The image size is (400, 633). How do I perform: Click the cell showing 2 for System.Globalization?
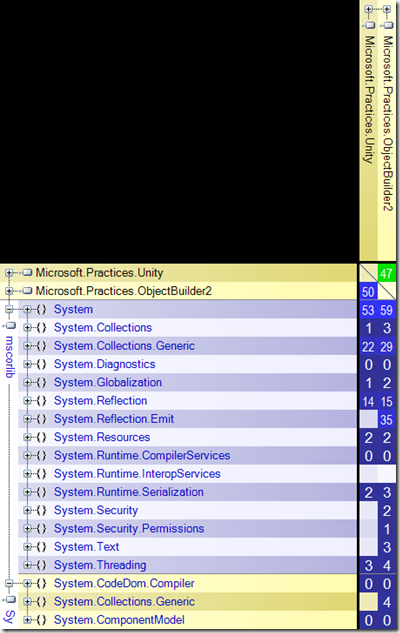pos(387,383)
